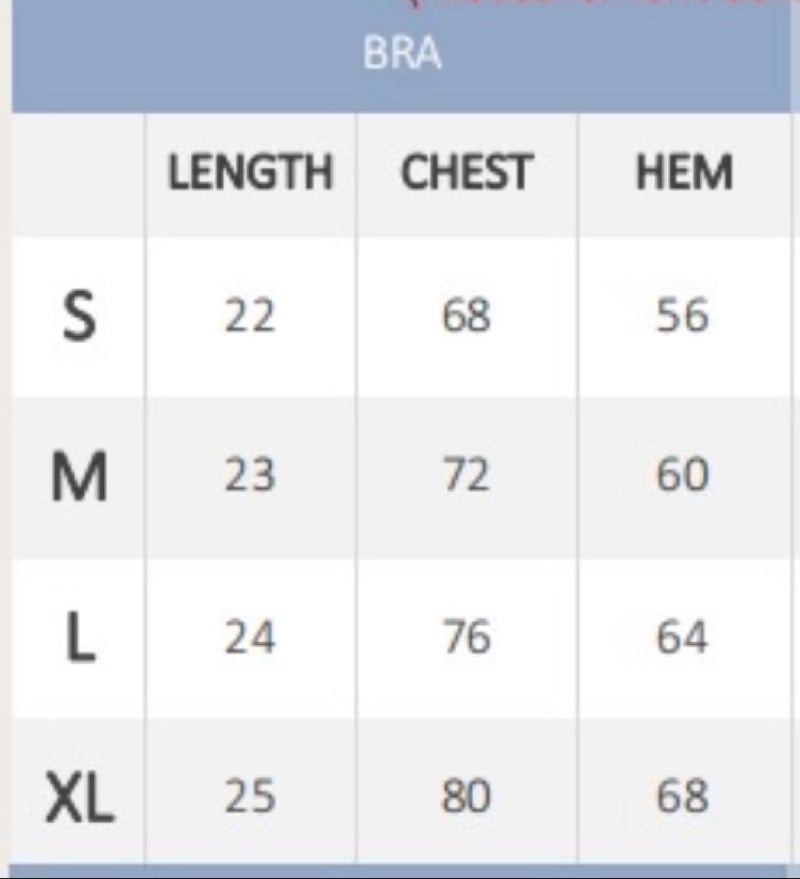Click the BRA table title
Viewport: 800px width, 879px height.
[403, 54]
